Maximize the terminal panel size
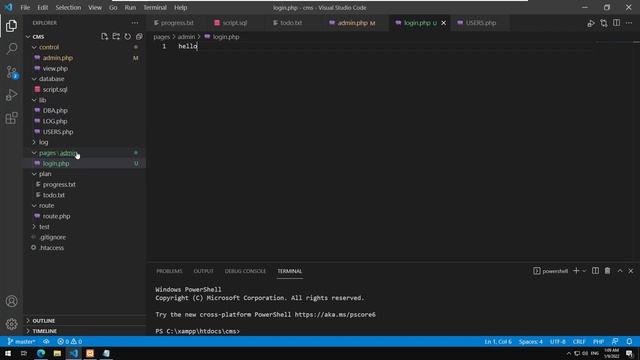 [x=620, y=271]
